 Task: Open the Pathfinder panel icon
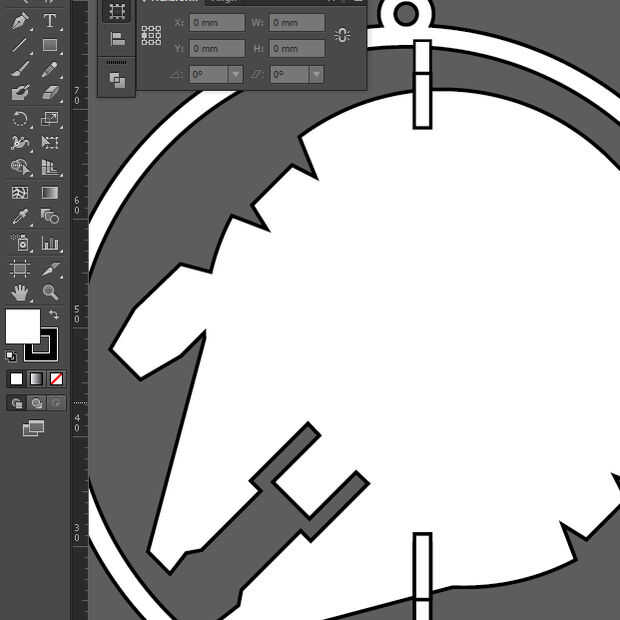click(x=117, y=80)
